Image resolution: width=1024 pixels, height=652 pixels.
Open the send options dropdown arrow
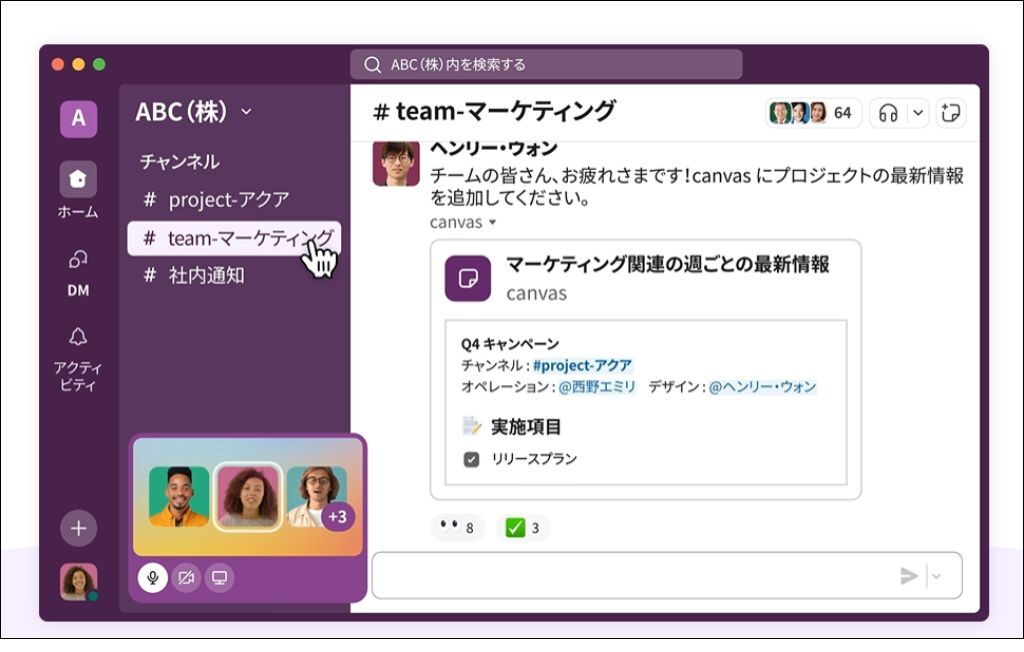click(936, 576)
